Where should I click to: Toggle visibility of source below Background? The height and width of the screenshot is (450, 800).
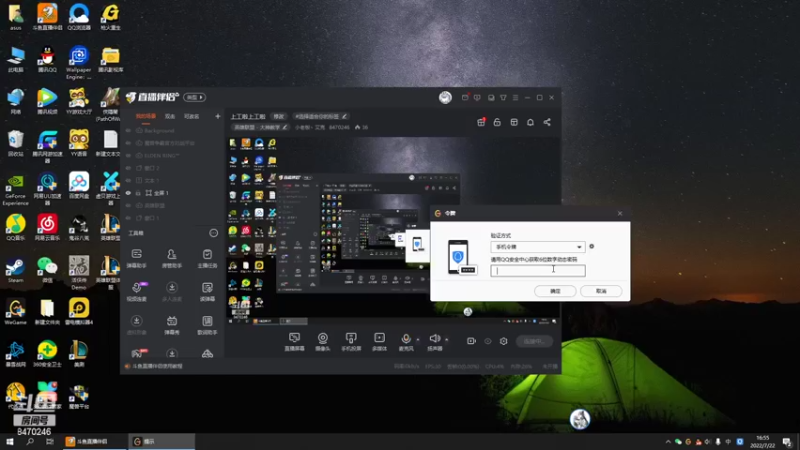coord(129,143)
